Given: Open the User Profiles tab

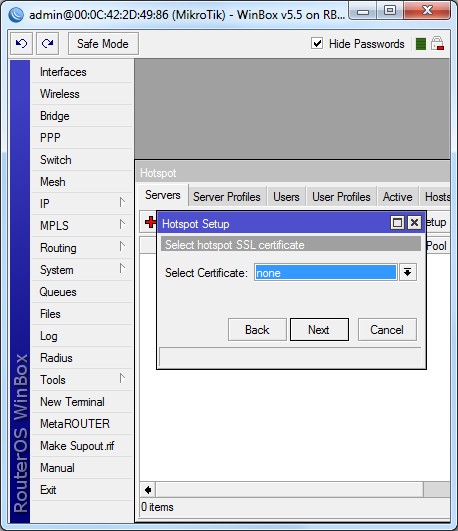Looking at the screenshot, I should (341, 196).
